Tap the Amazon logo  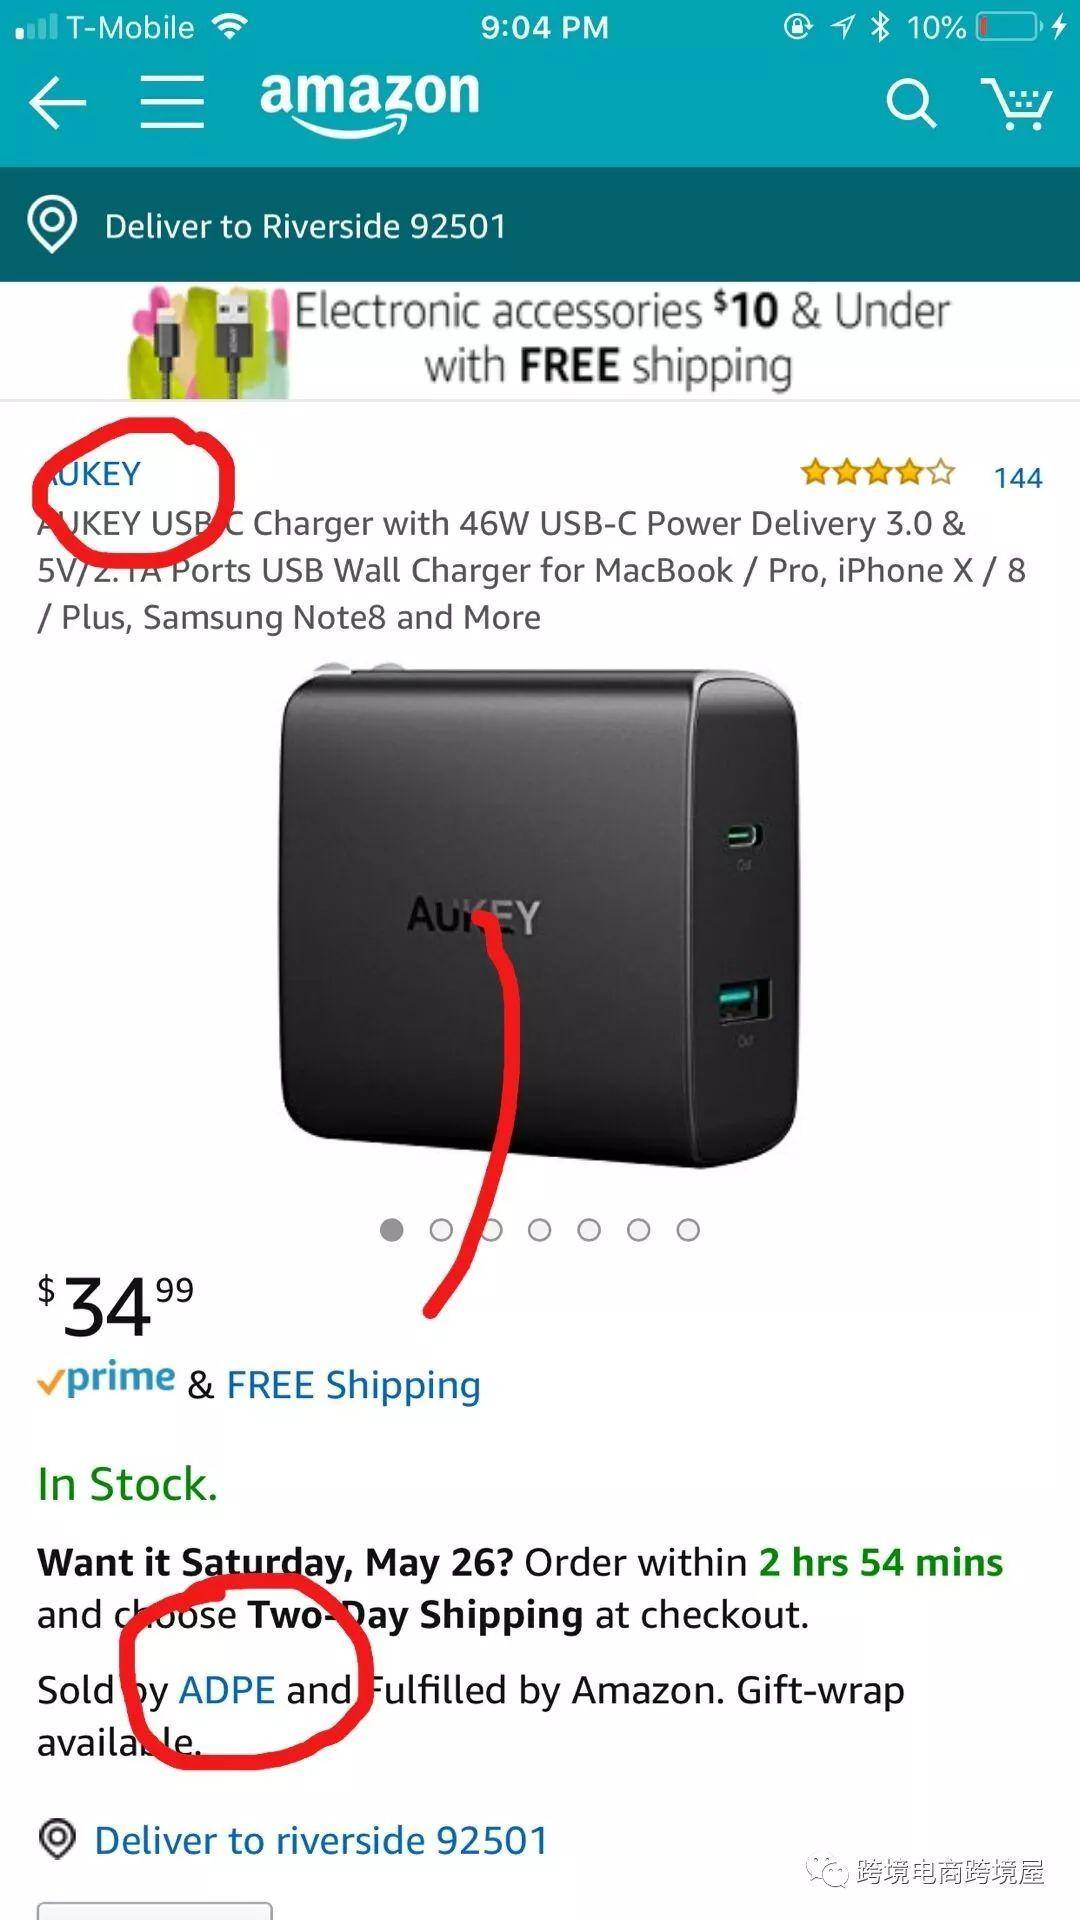click(x=370, y=102)
